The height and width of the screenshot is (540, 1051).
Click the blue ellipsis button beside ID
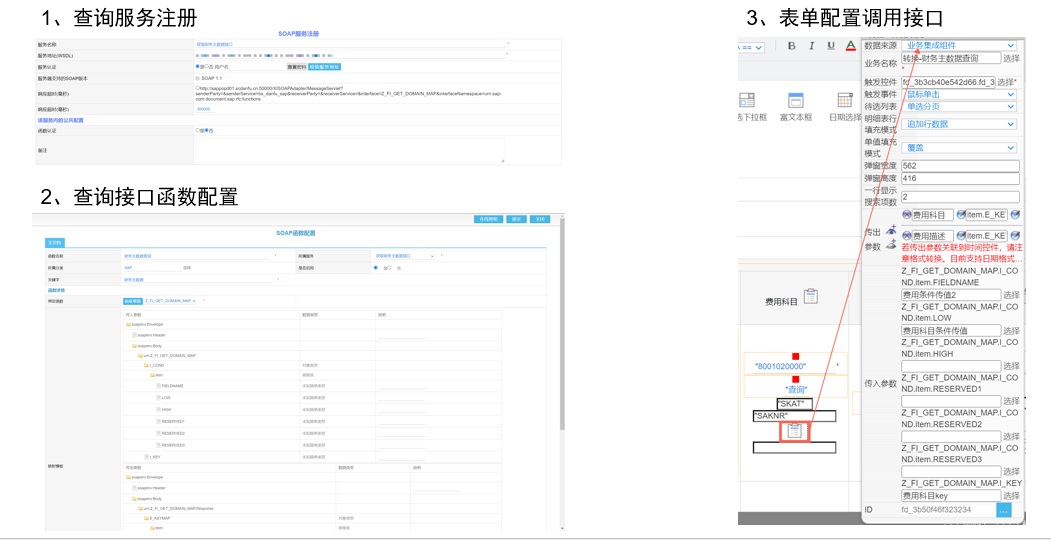pyautogui.click(x=1004, y=510)
